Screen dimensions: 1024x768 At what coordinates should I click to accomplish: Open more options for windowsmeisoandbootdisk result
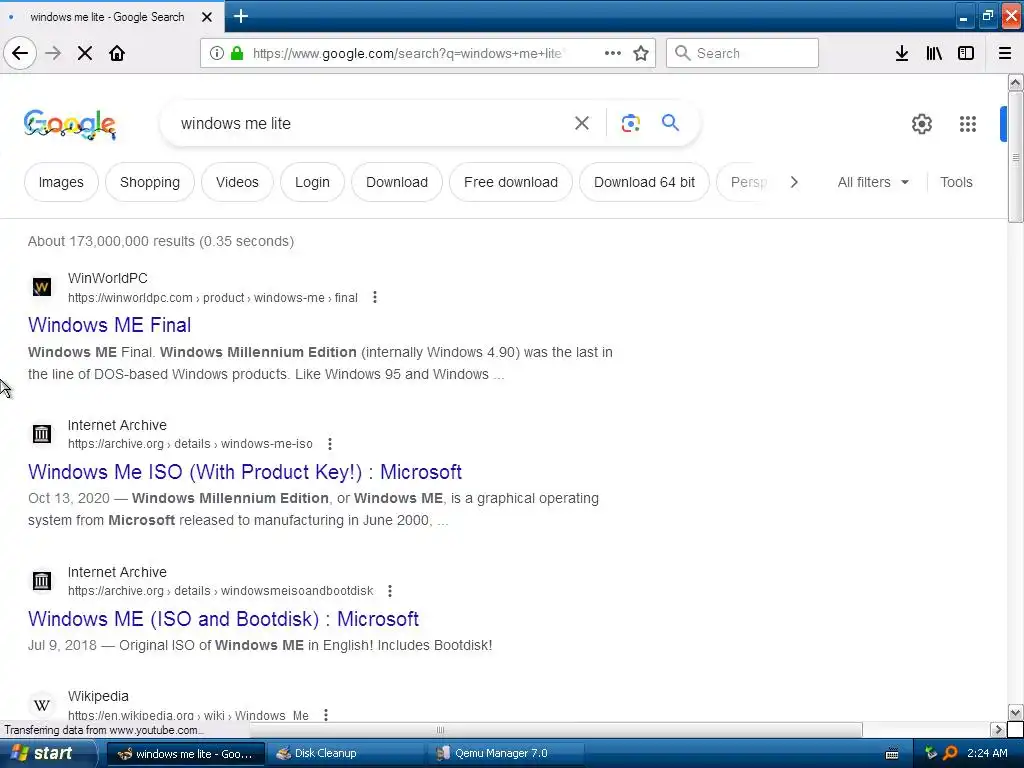click(390, 591)
